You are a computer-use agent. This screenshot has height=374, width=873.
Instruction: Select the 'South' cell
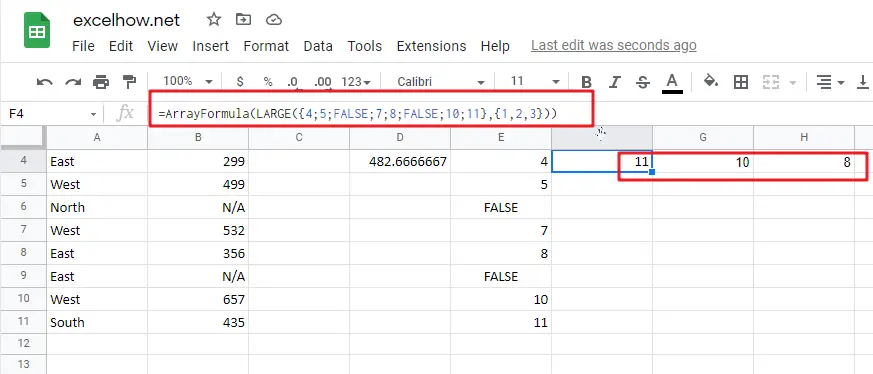[x=97, y=322]
